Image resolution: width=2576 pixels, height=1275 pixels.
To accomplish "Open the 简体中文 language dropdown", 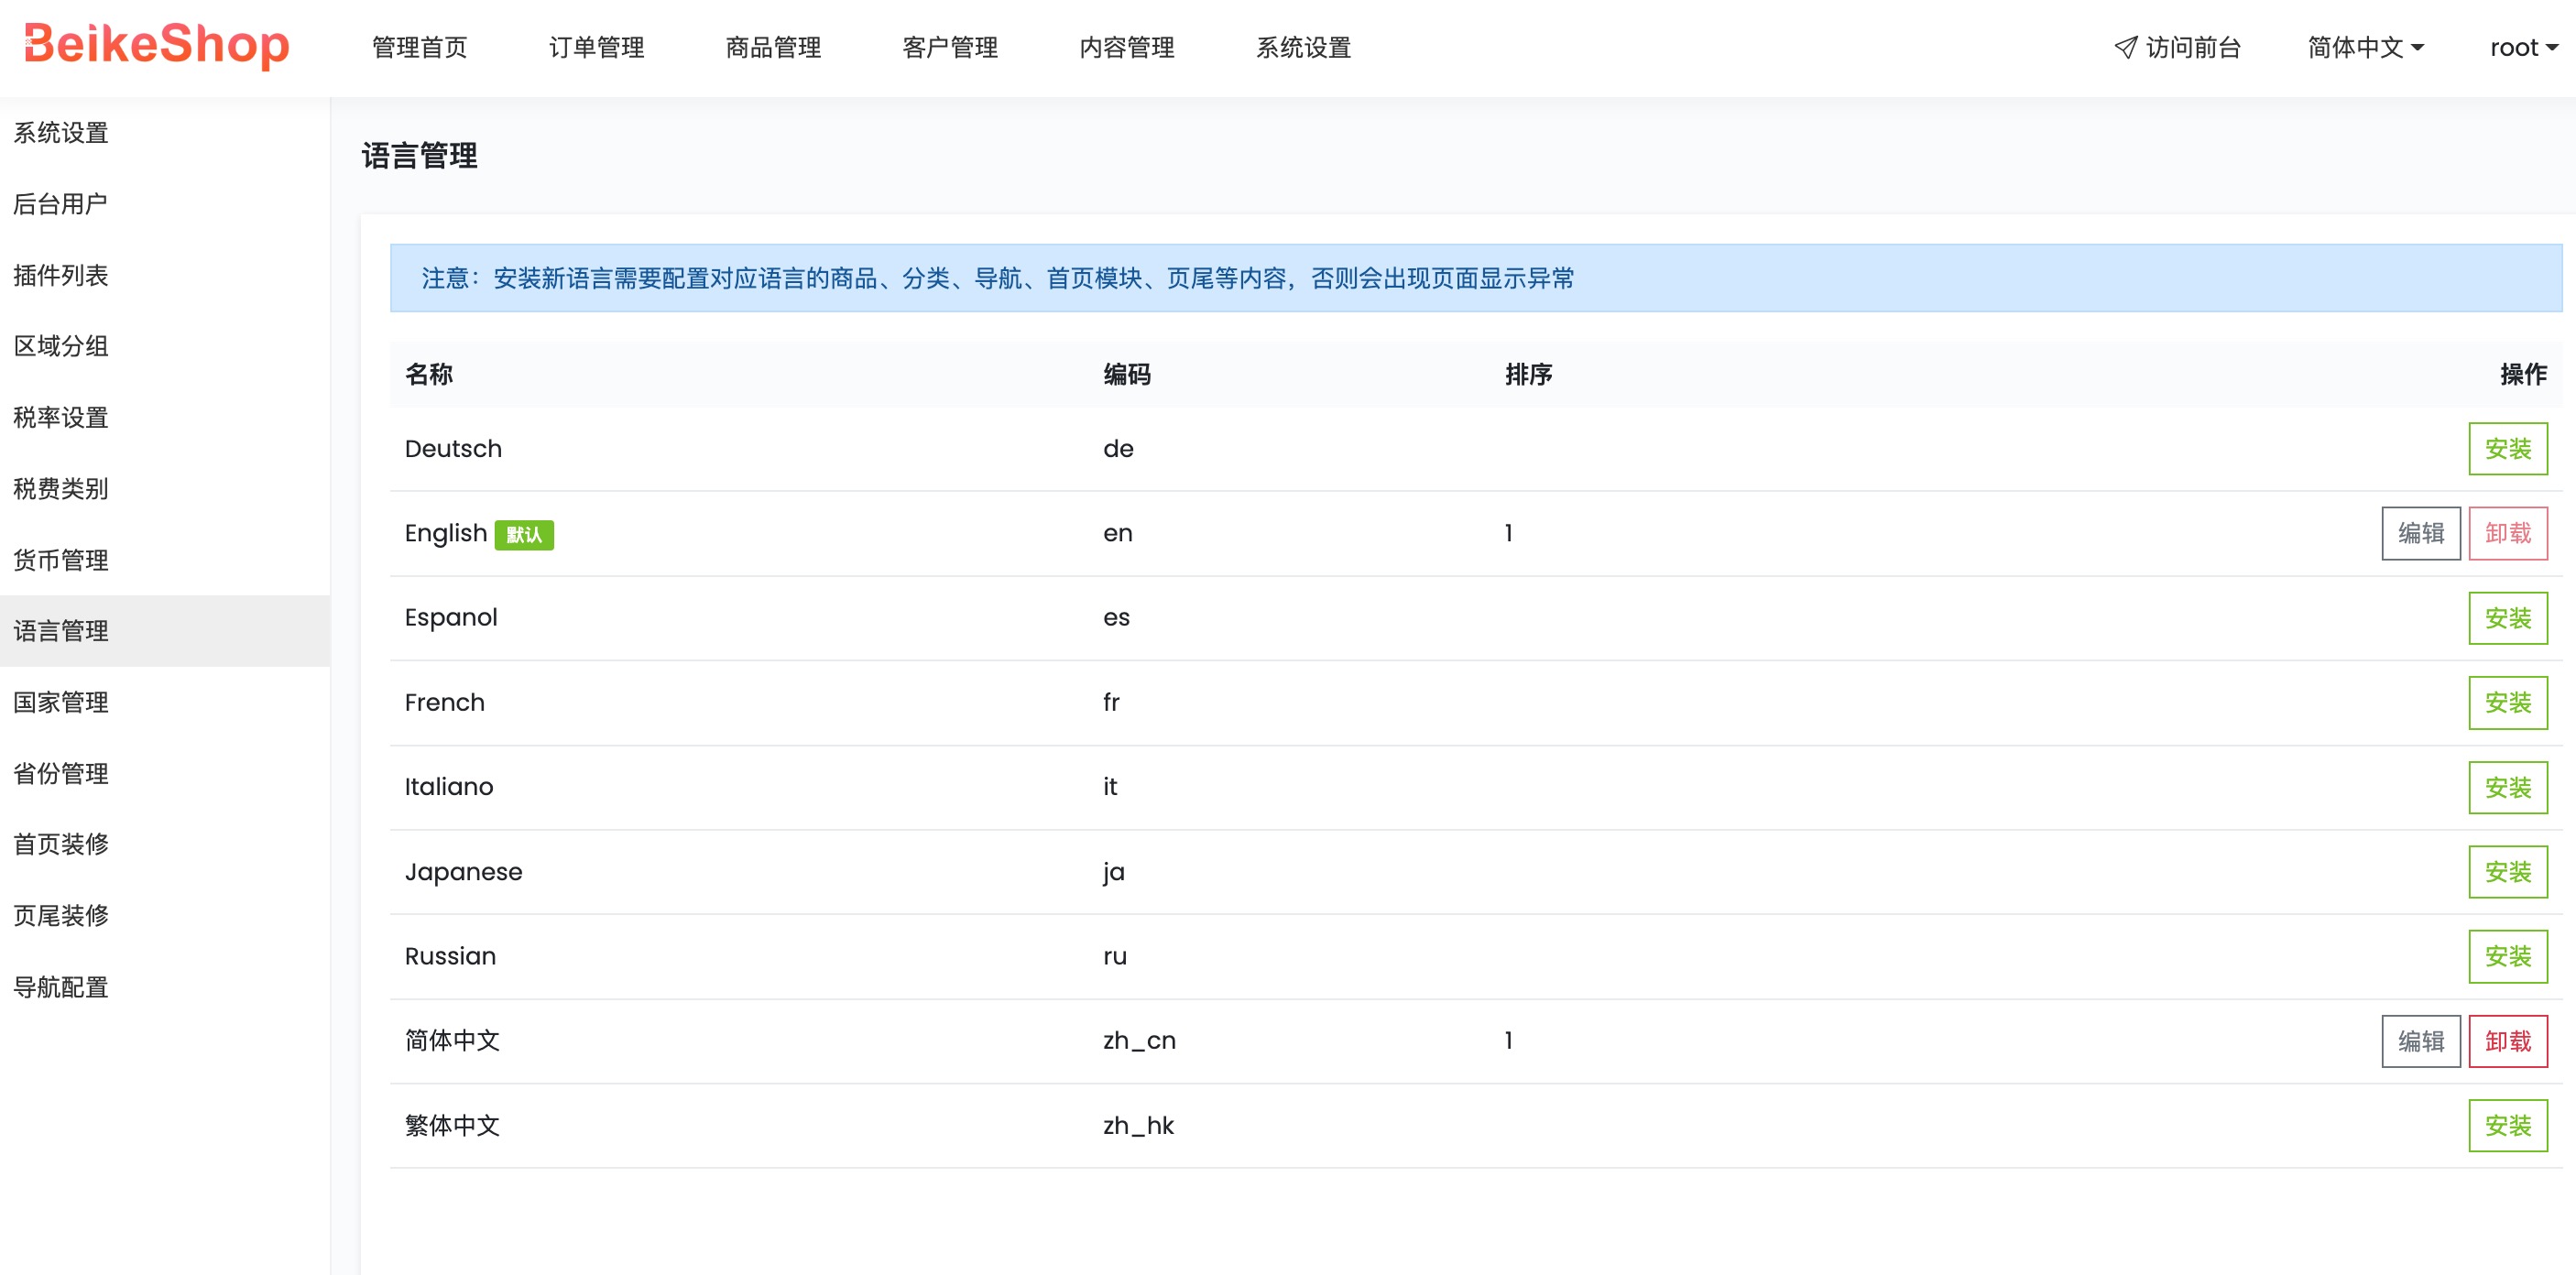I will point(2365,47).
